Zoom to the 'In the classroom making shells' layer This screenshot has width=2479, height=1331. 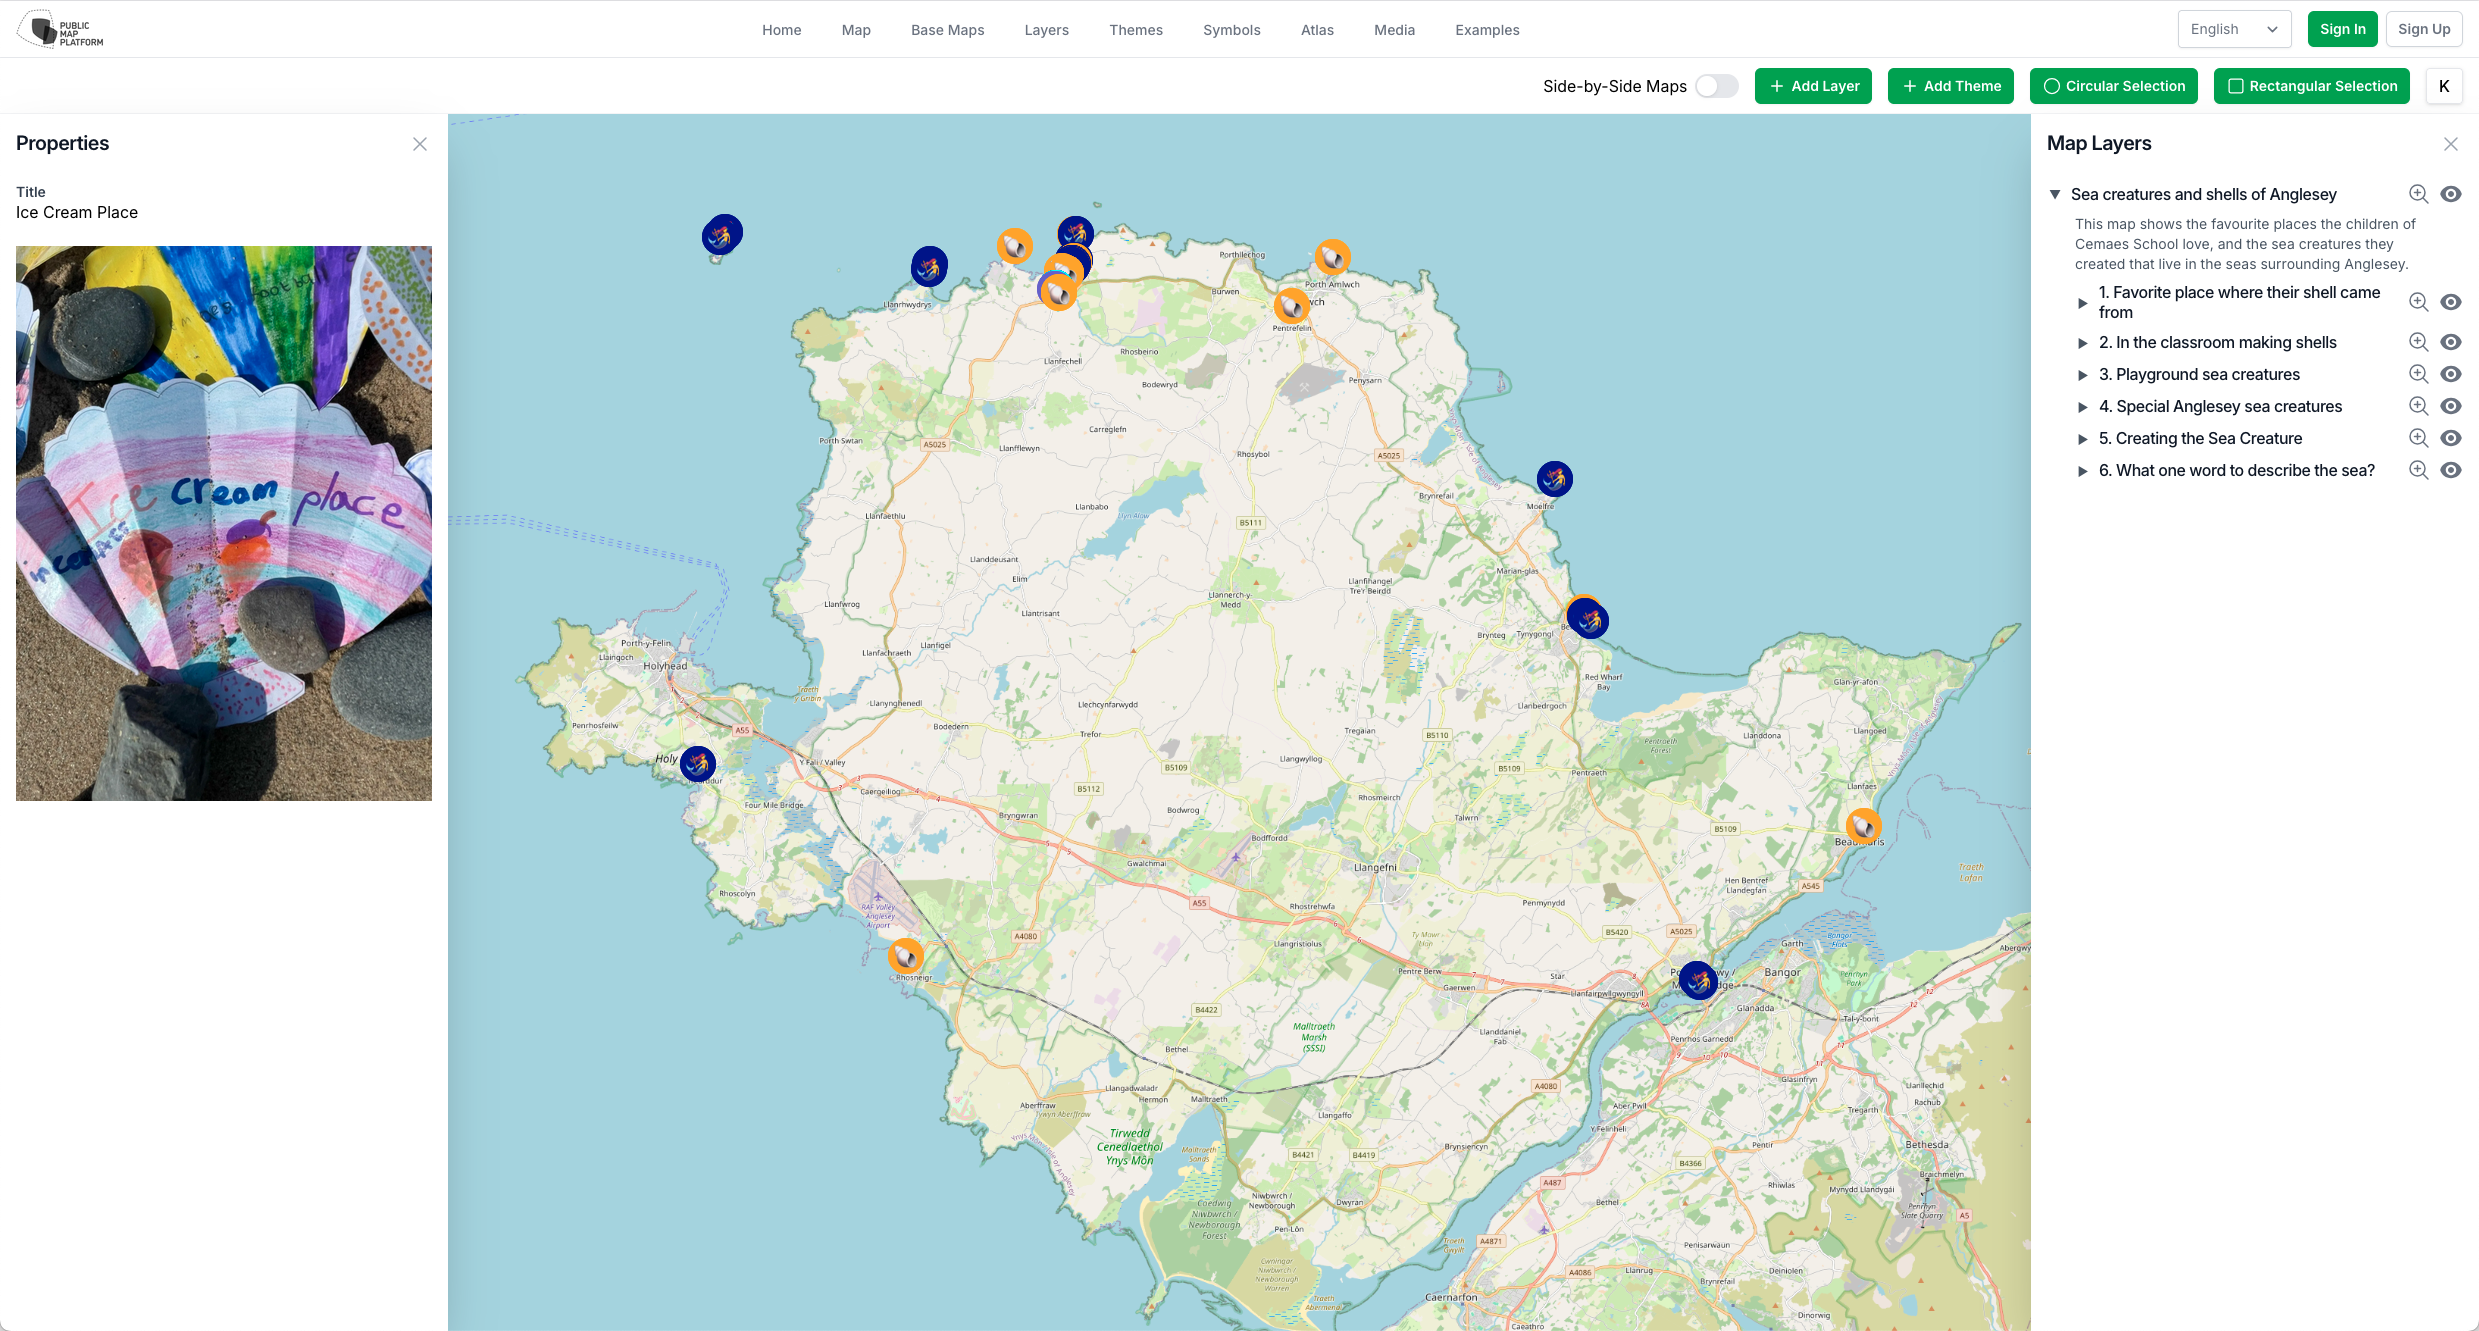click(2418, 342)
